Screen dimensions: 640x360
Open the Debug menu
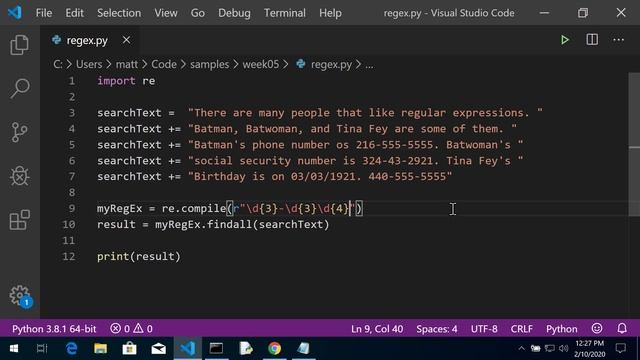[234, 13]
